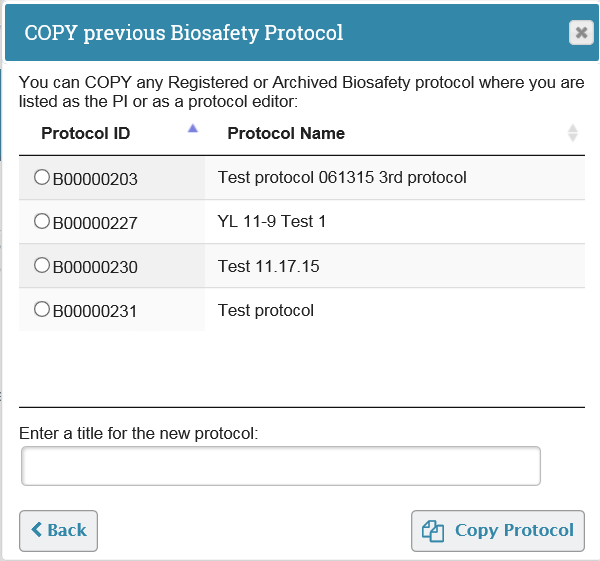Click the Protocol ID column header
This screenshot has height=561, width=600.
86,133
